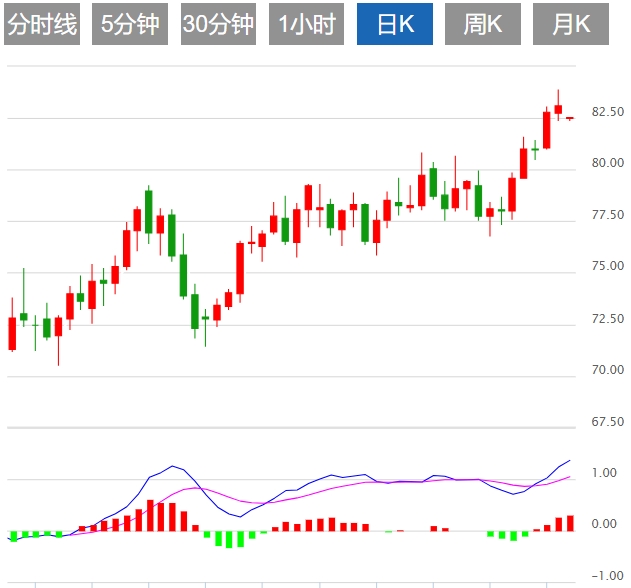This screenshot has height=588, width=631.
Task: Click the rightmost red MACD histogram bar
Action: click(570, 522)
